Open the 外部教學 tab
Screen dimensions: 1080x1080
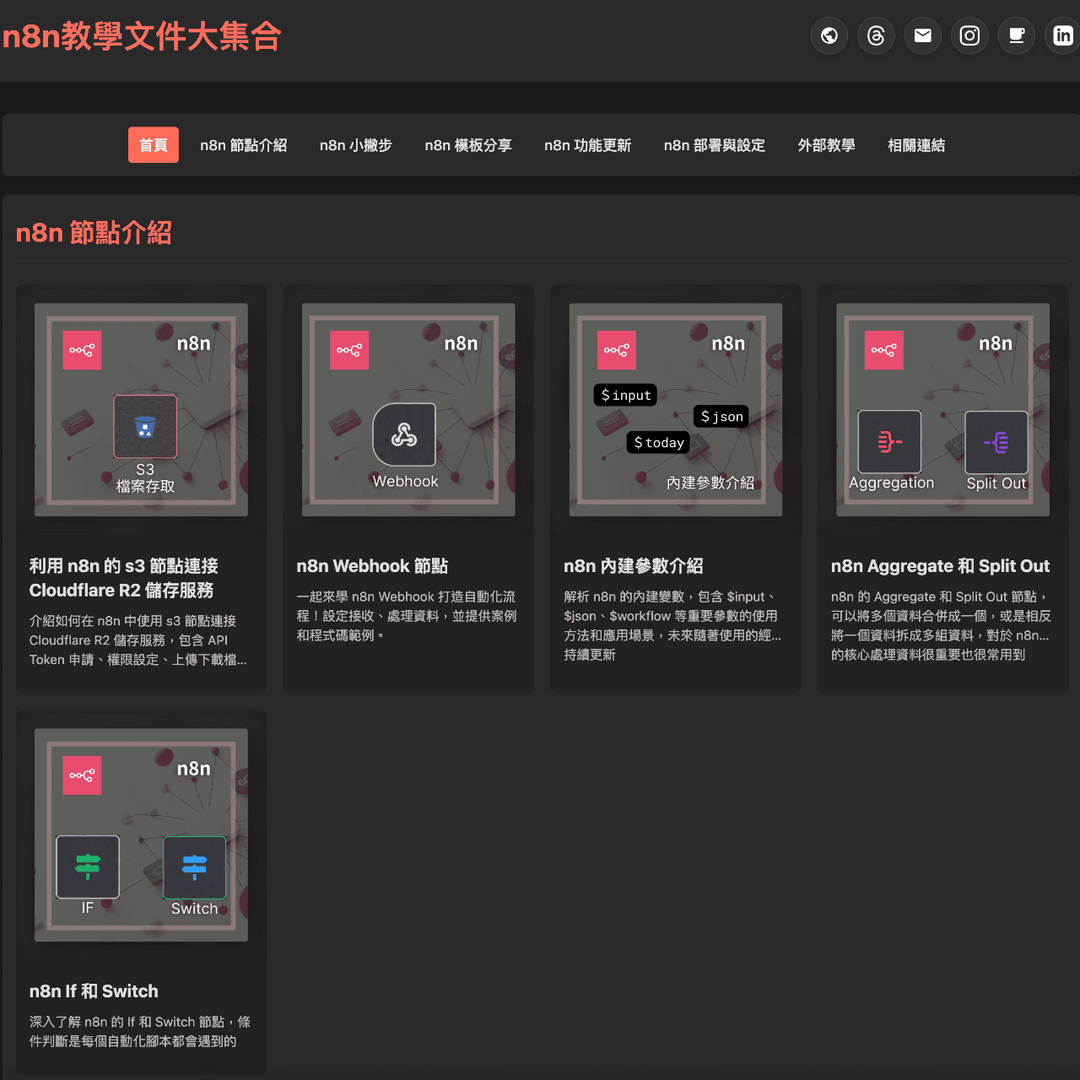click(x=826, y=145)
